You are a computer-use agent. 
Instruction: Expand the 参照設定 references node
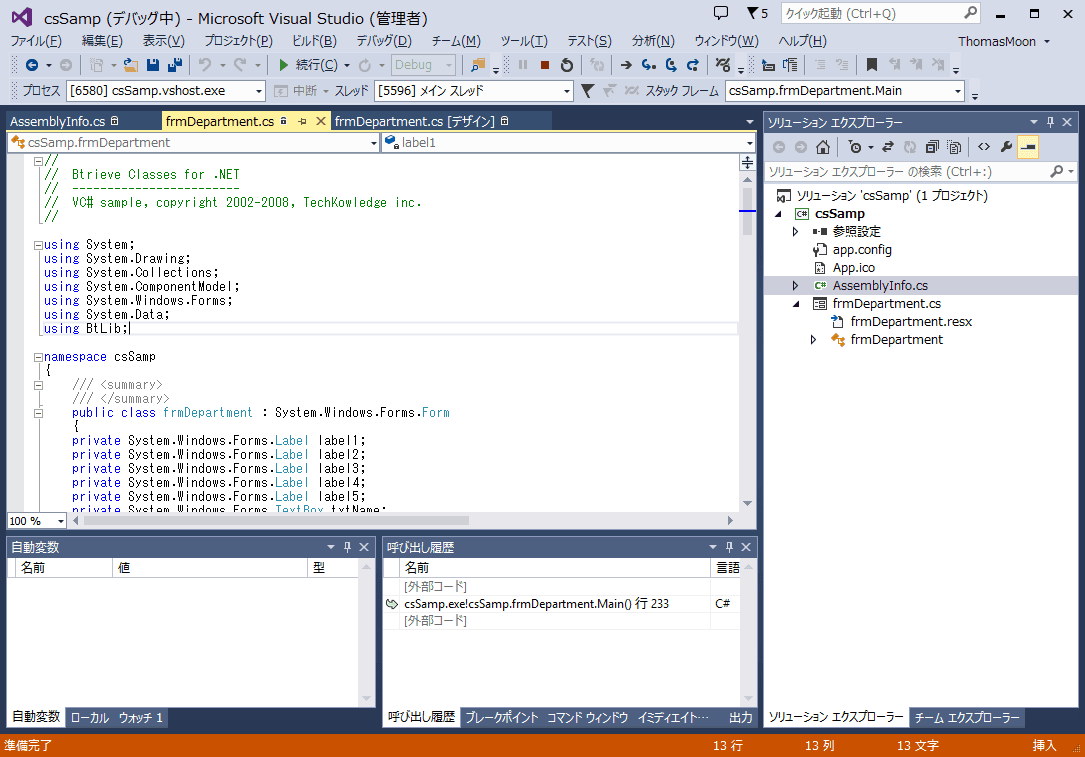pyautogui.click(x=796, y=232)
